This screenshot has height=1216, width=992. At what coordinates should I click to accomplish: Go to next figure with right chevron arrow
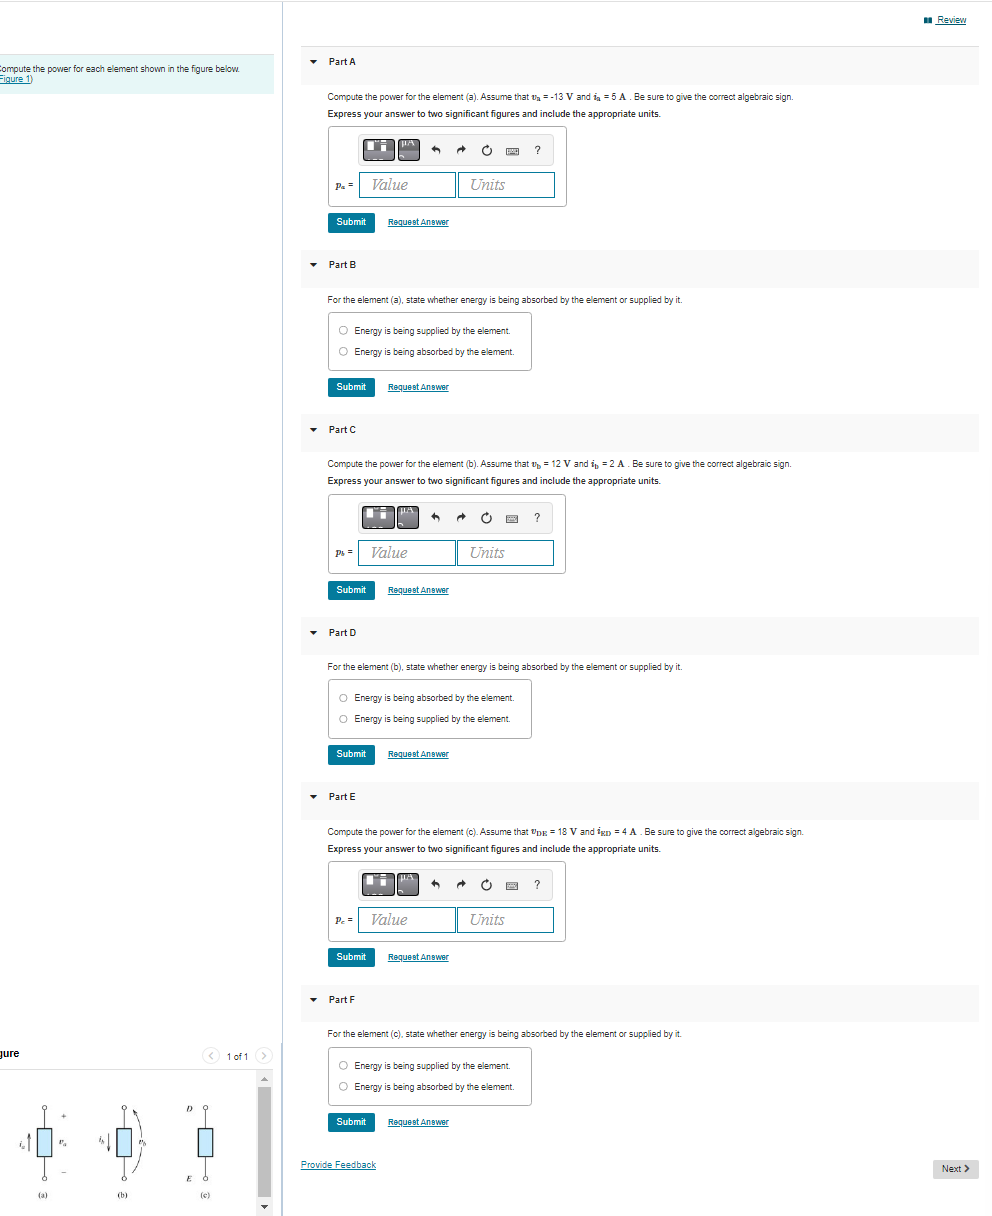263,1055
